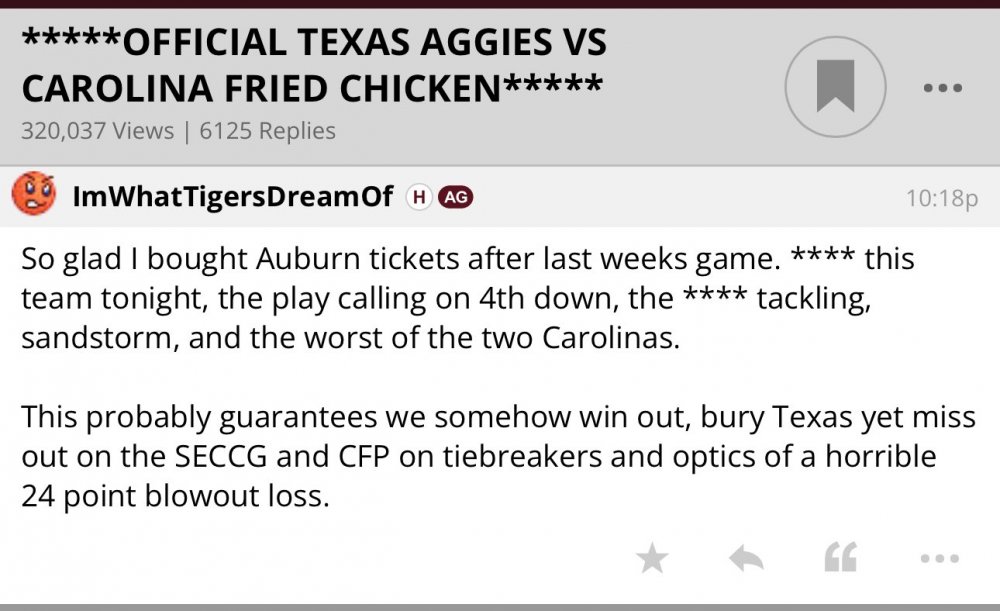This screenshot has height=611, width=1000.
Task: Click the 320,037 Views count
Action: tap(96, 131)
